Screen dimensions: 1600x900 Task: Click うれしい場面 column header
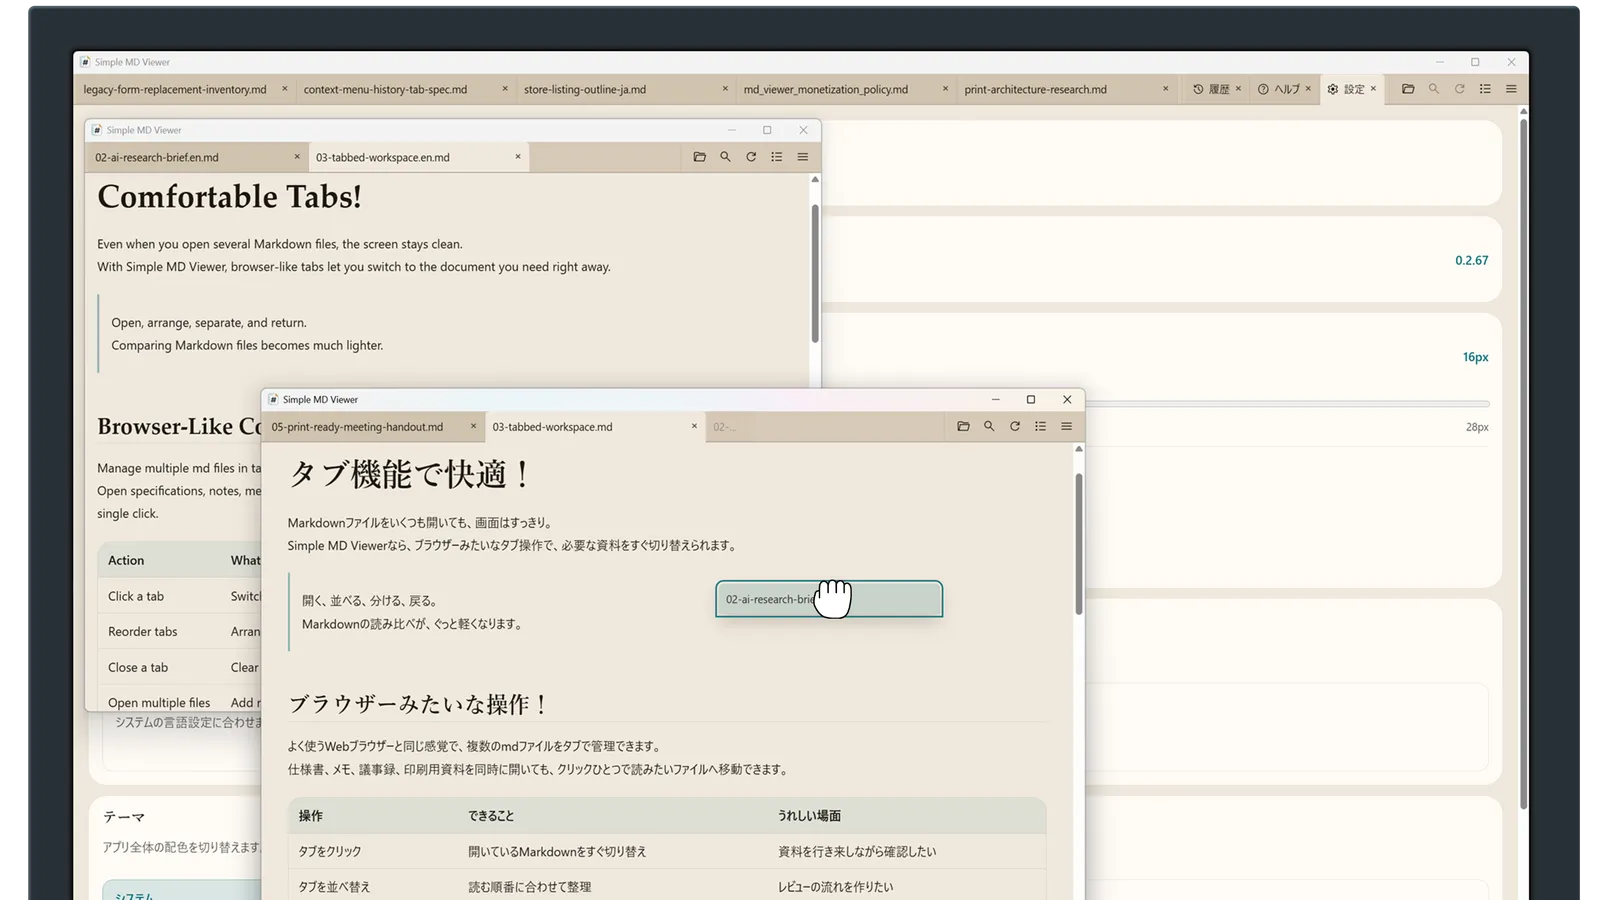(809, 816)
